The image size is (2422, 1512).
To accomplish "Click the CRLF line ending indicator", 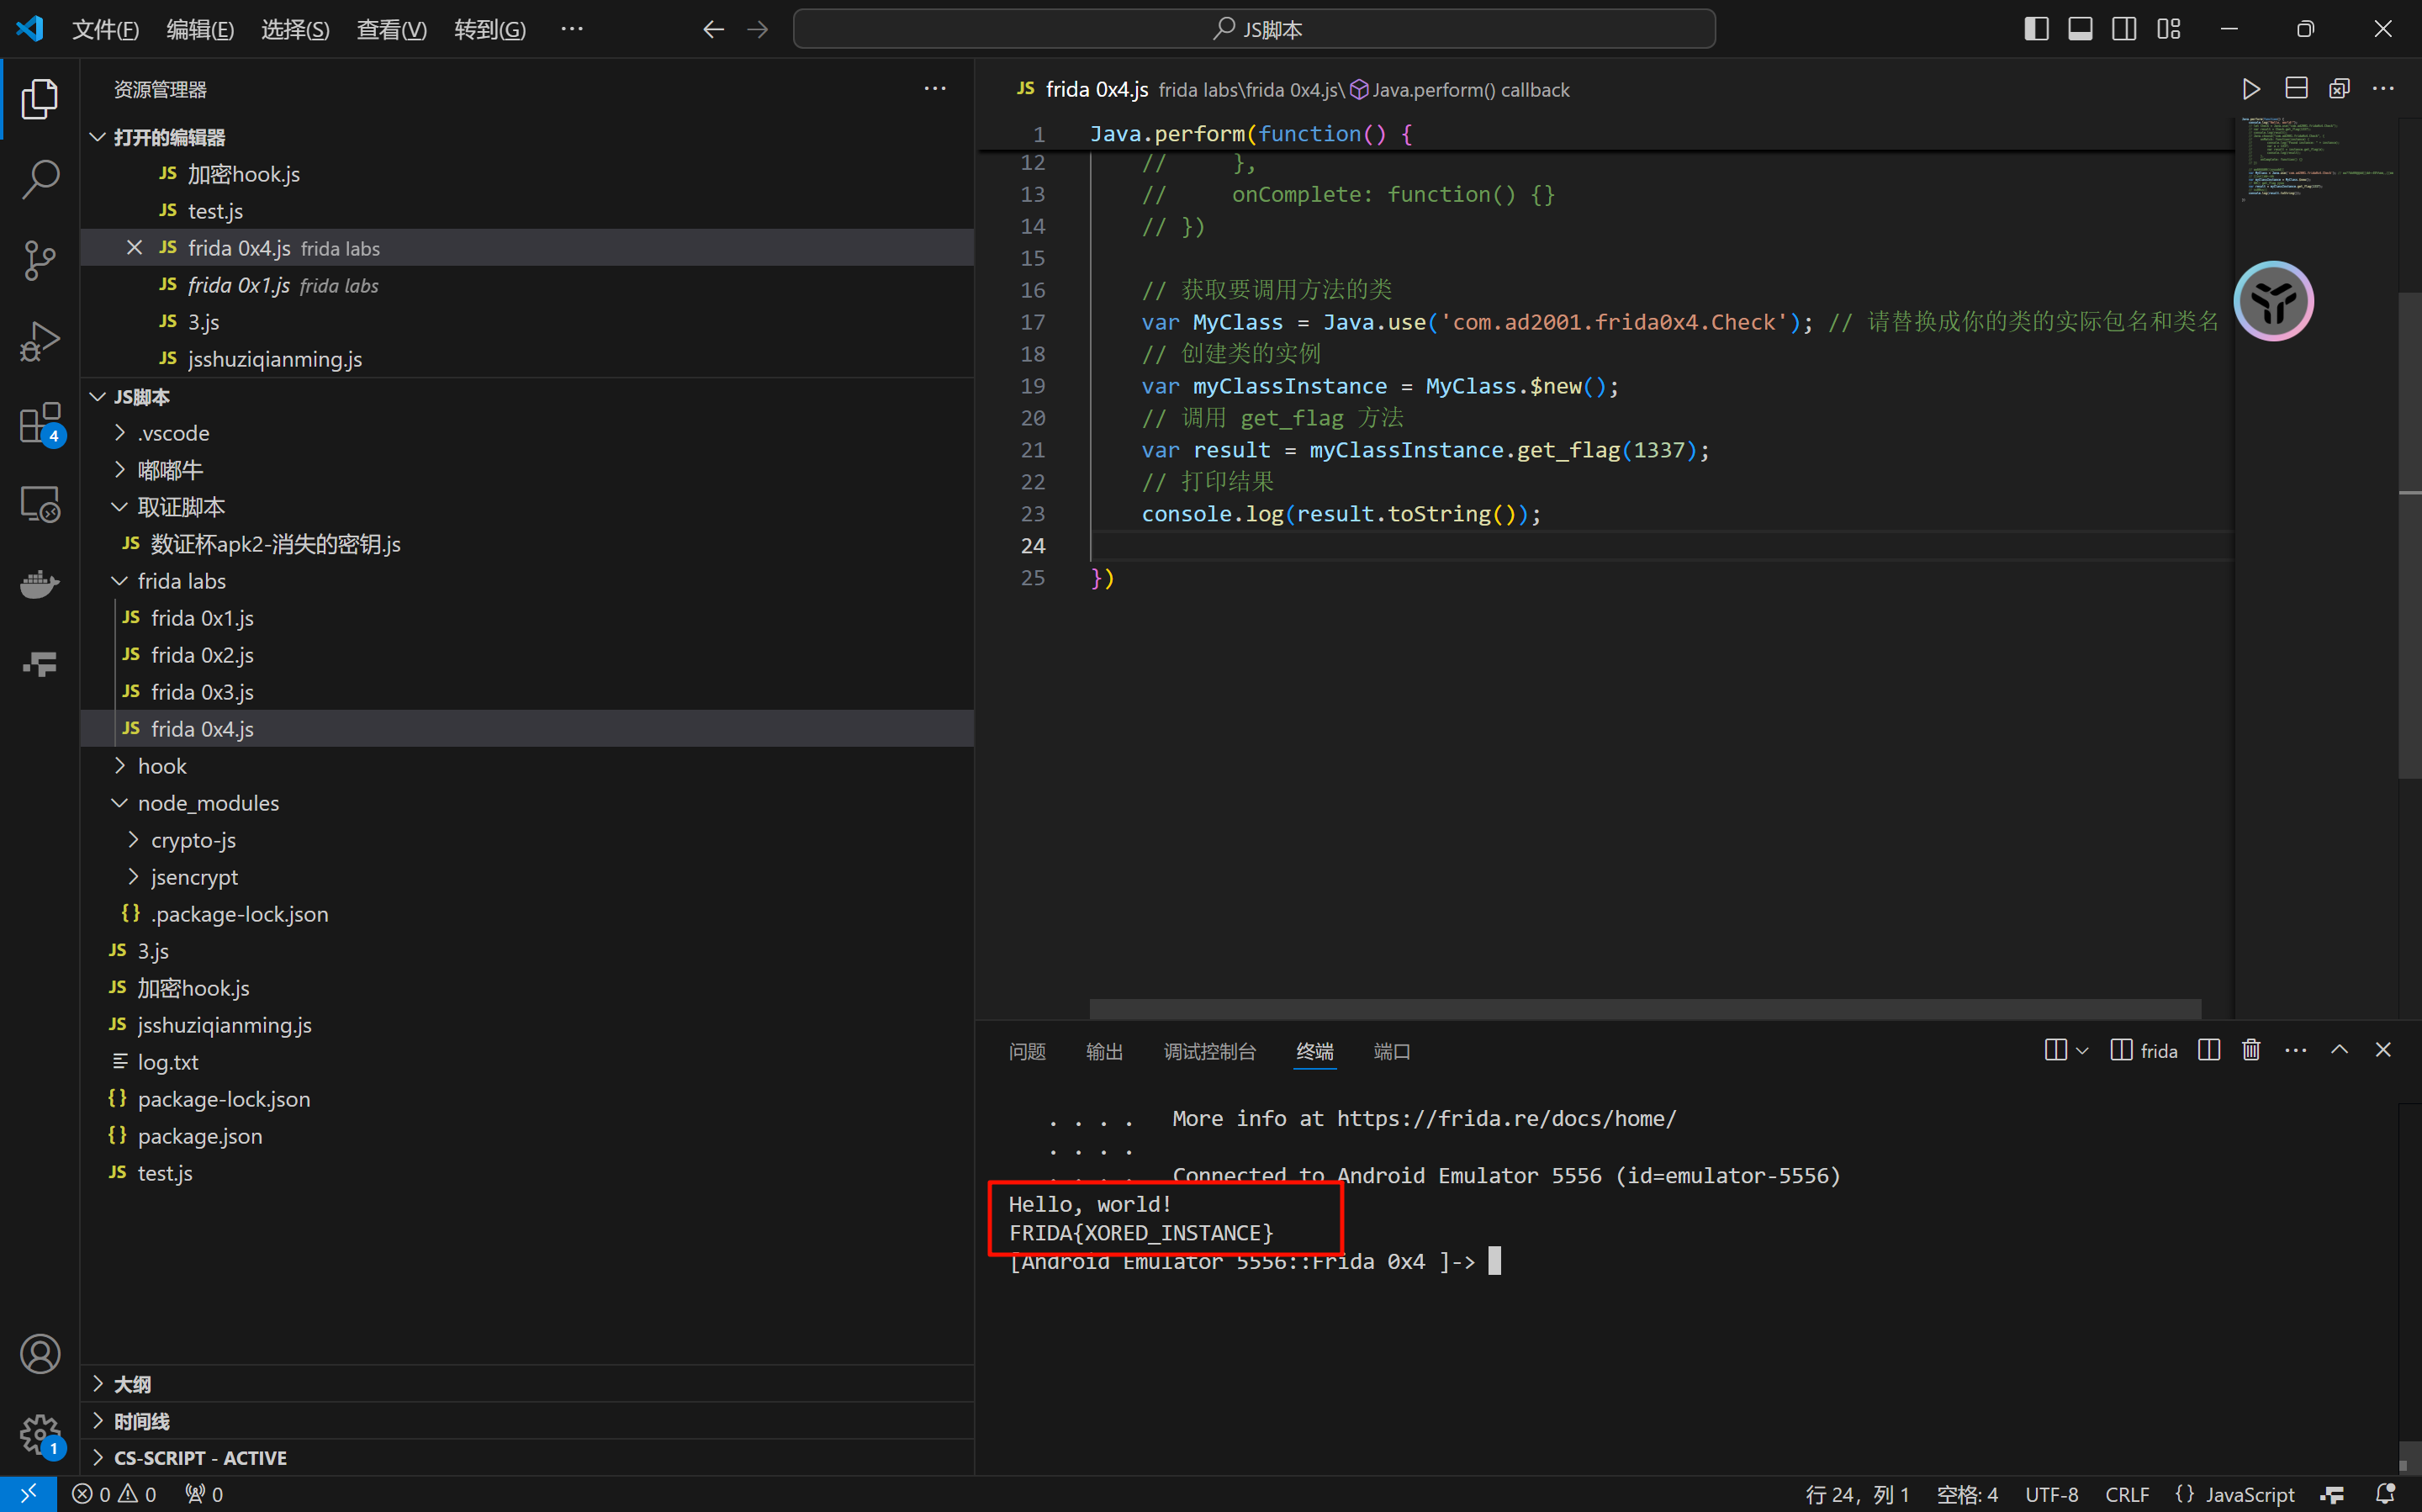I will (2127, 1494).
